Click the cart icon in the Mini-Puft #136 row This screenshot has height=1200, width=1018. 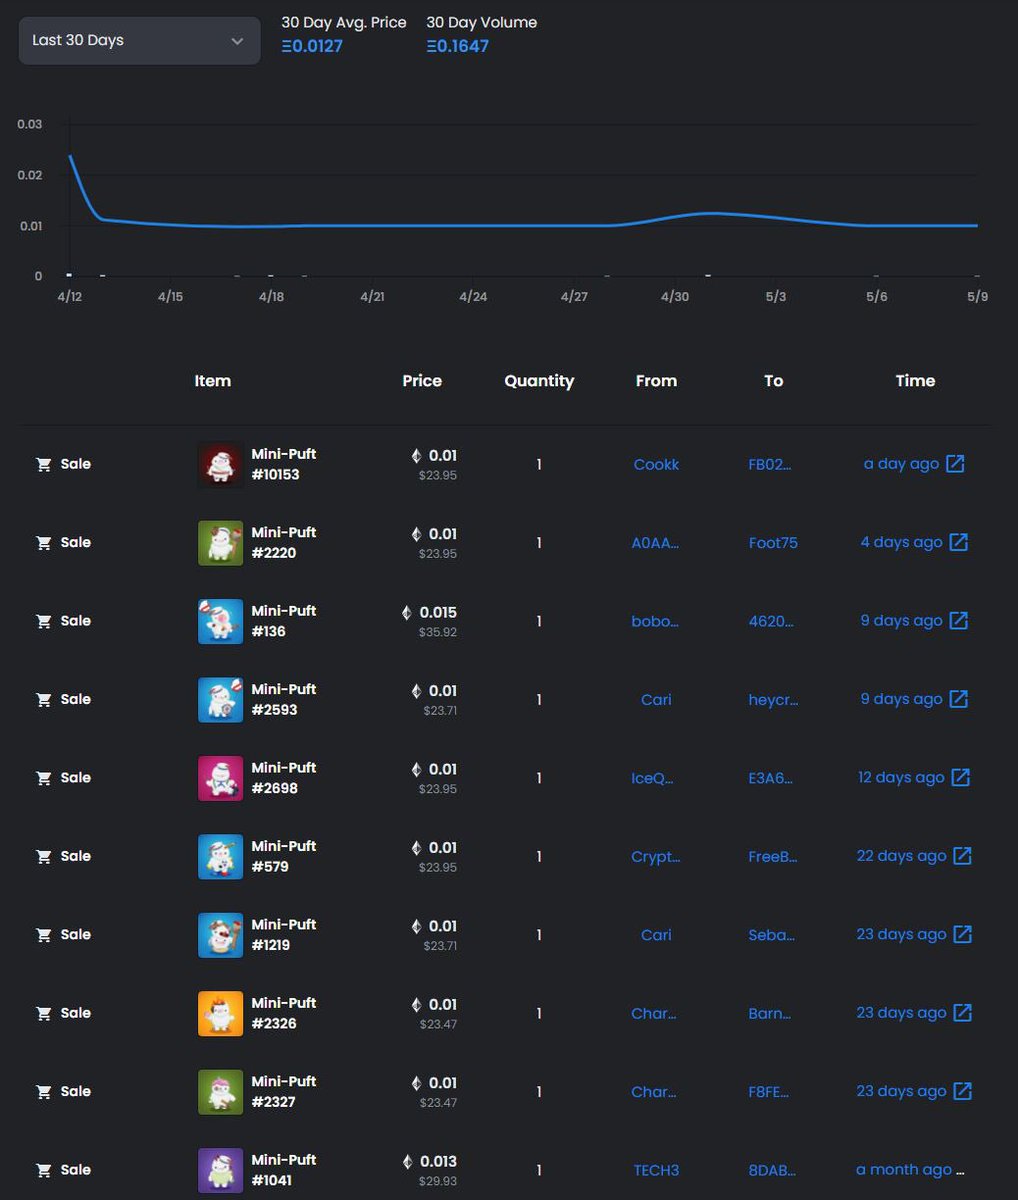pyautogui.click(x=43, y=621)
